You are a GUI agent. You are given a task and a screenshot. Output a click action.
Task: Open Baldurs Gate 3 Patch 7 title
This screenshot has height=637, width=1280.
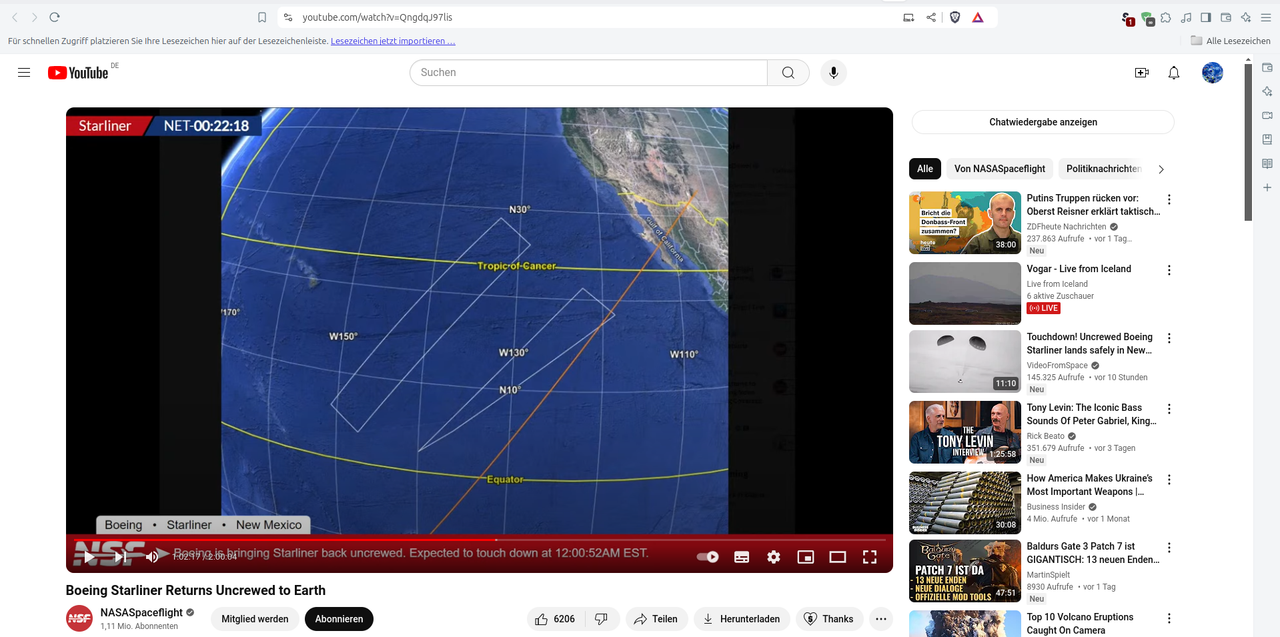tap(1093, 553)
